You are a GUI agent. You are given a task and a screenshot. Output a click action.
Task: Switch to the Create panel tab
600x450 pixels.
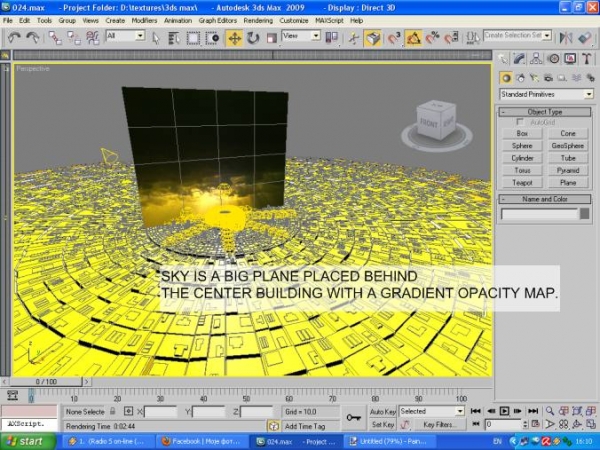coord(503,59)
